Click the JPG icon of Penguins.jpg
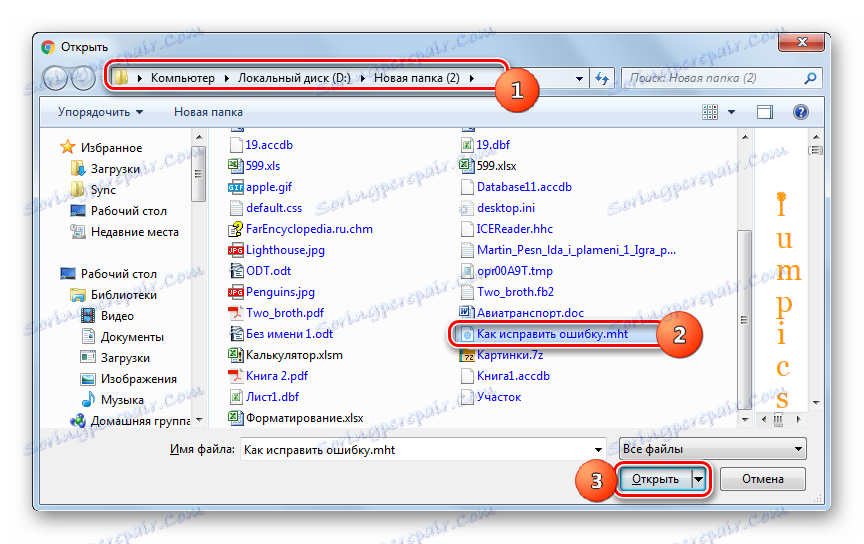 coord(236,292)
